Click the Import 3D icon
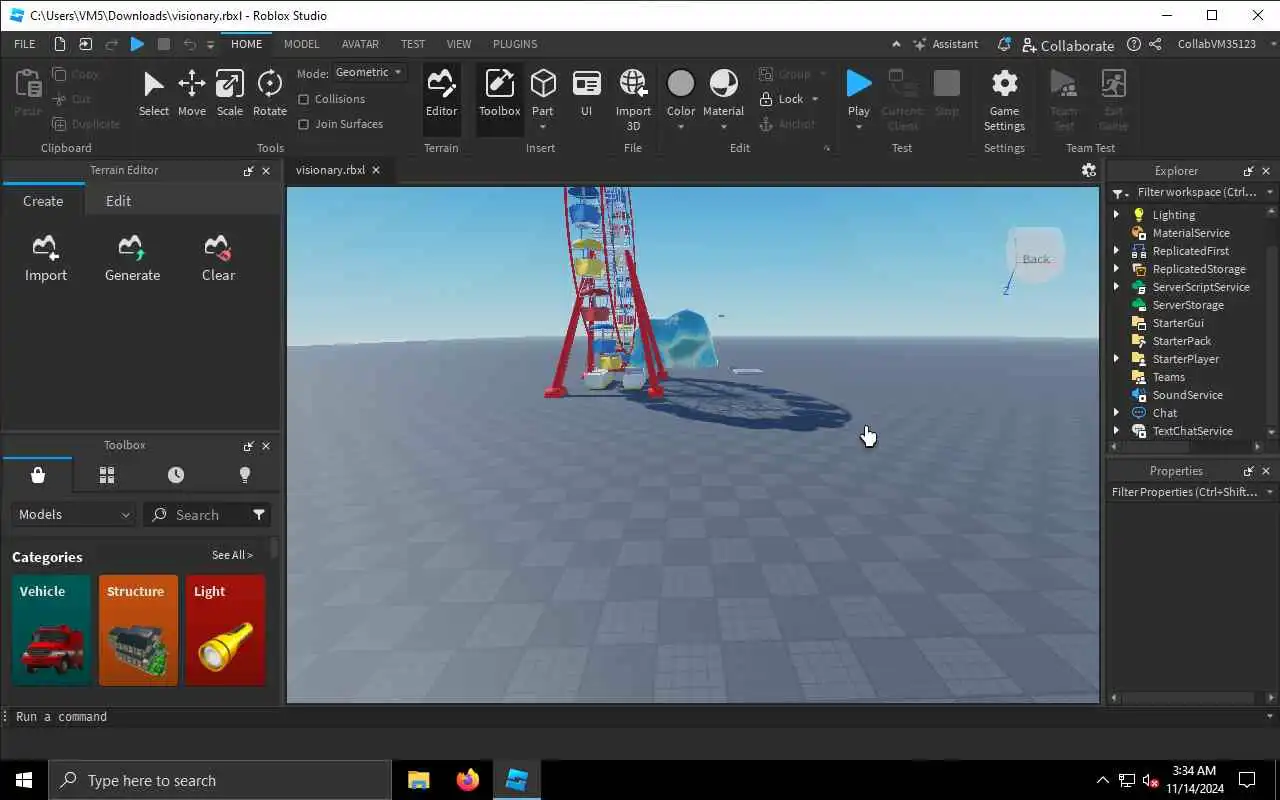 click(633, 83)
